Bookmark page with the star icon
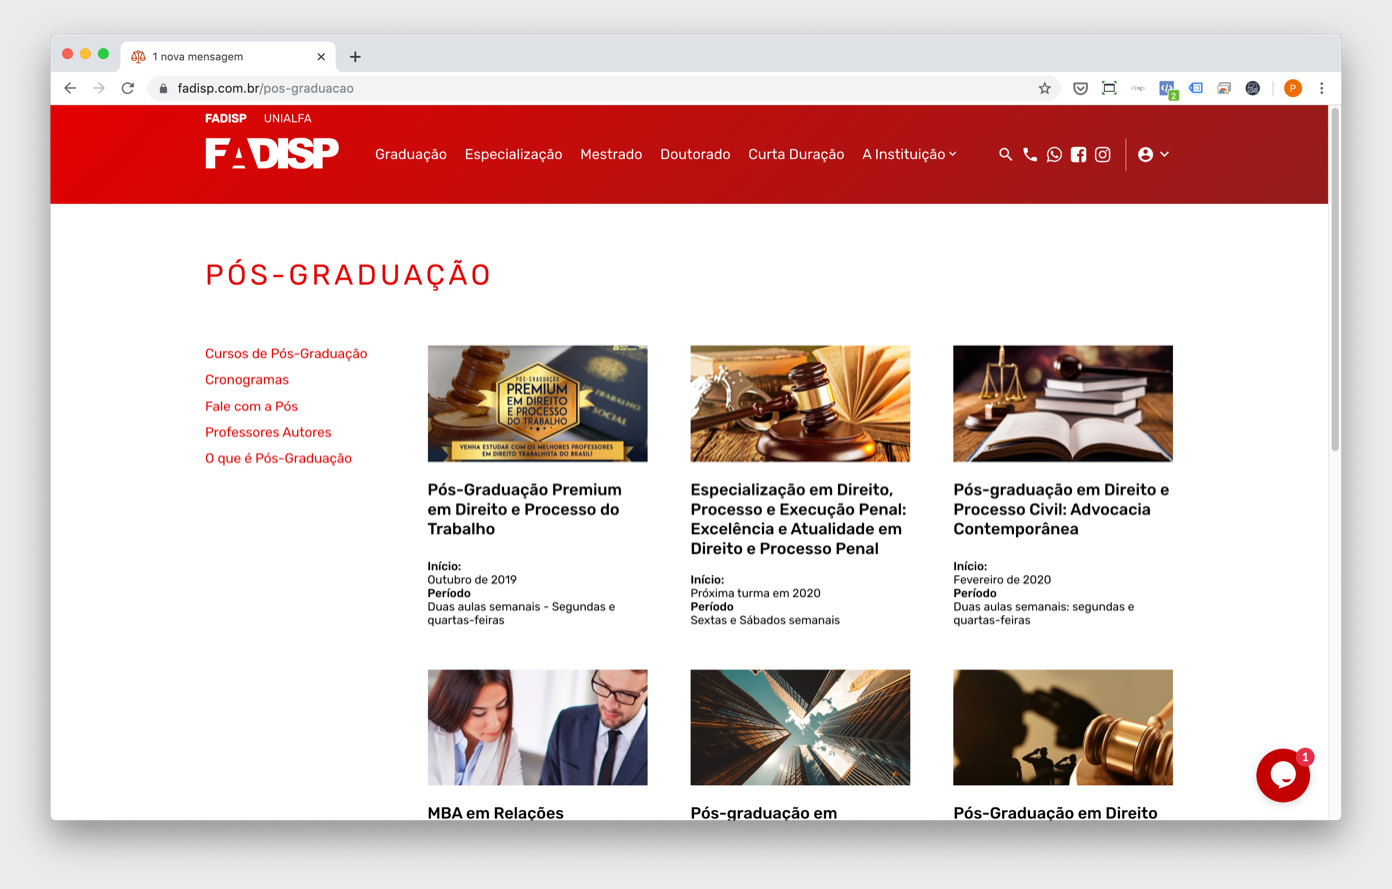This screenshot has width=1392, height=889. click(x=1044, y=88)
